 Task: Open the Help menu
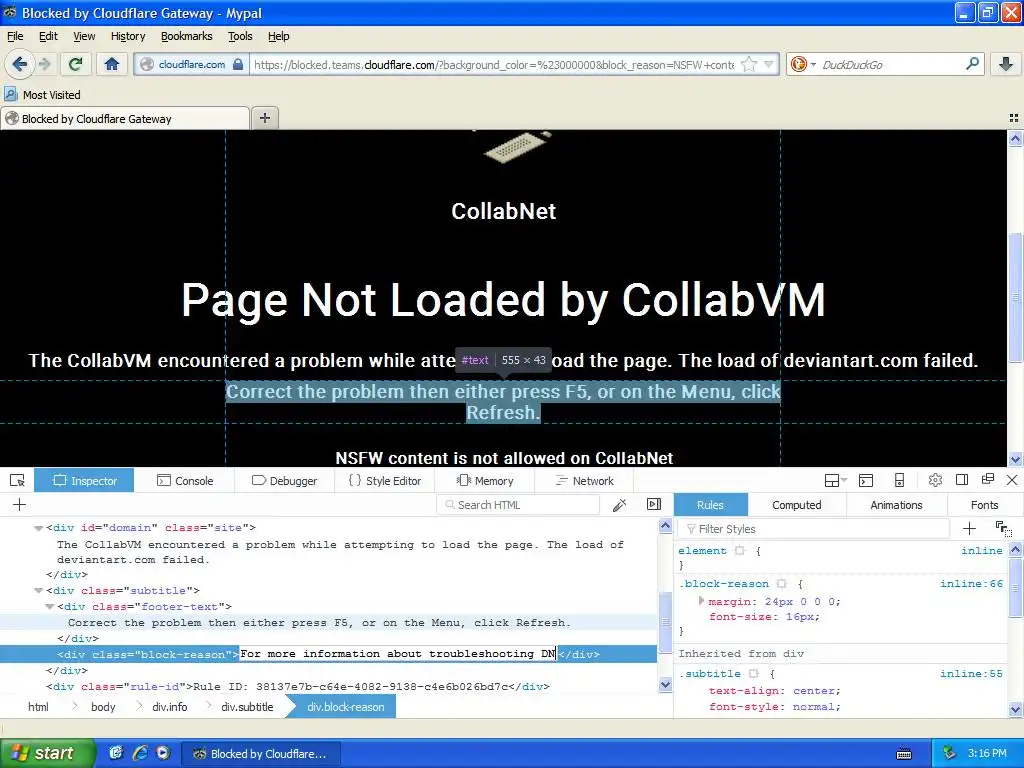pos(279,36)
